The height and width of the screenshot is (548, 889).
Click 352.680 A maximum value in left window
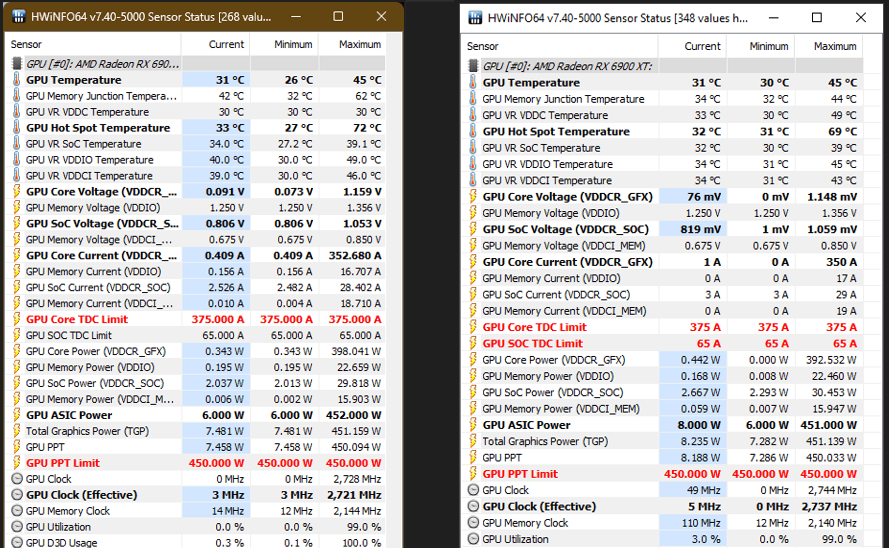click(x=355, y=255)
